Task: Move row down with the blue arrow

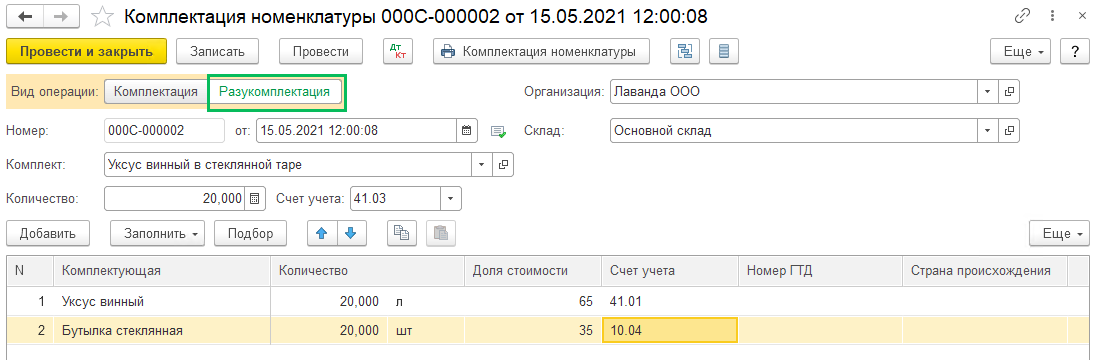Action: coord(352,233)
